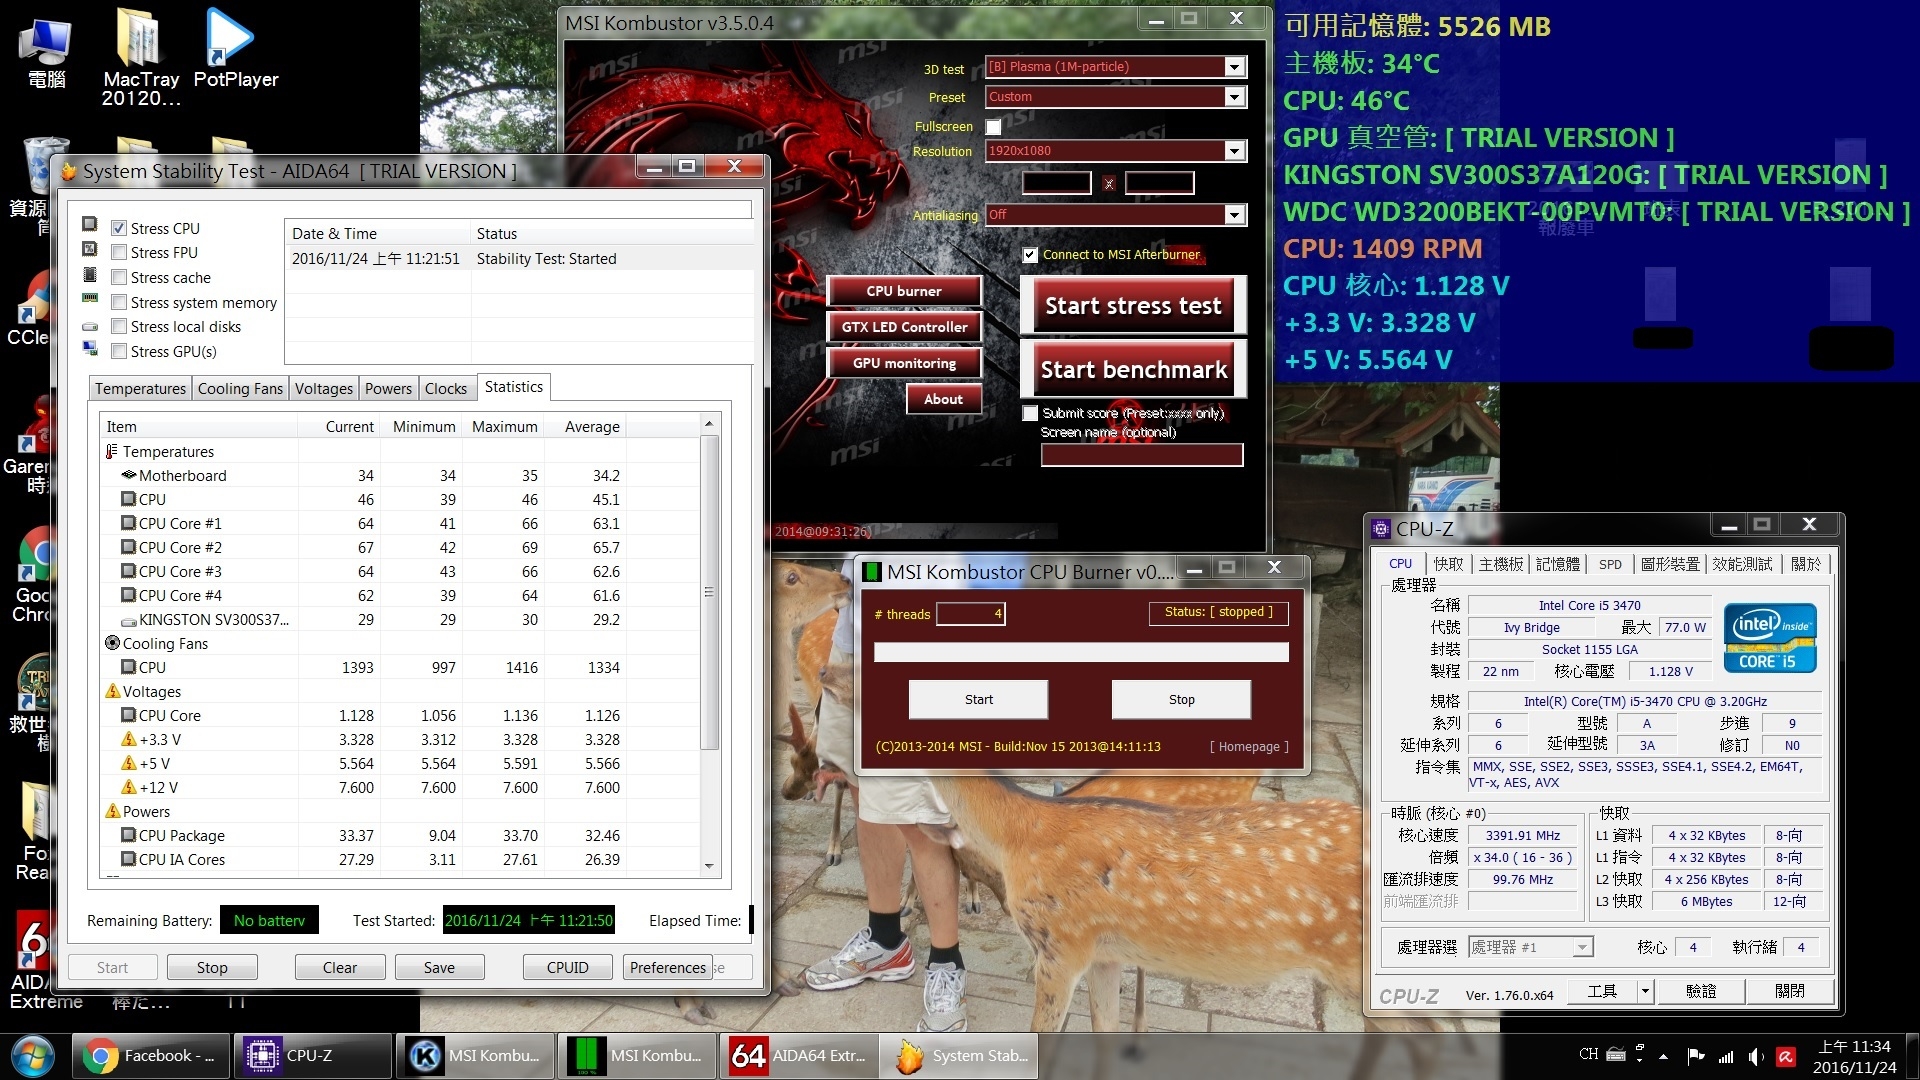Switch to CPU-Z taskbar item
The image size is (1920, 1080).
click(x=313, y=1055)
